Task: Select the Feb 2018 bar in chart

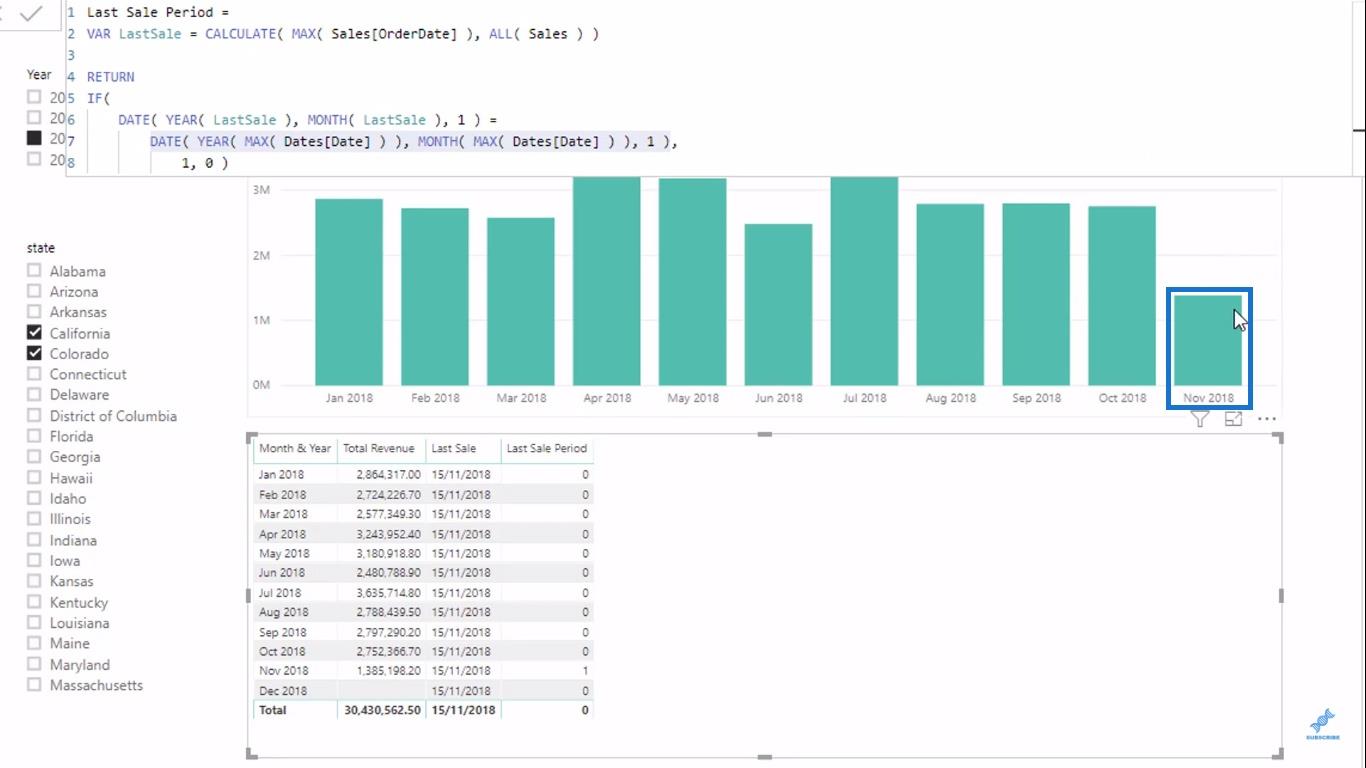Action: click(435, 297)
